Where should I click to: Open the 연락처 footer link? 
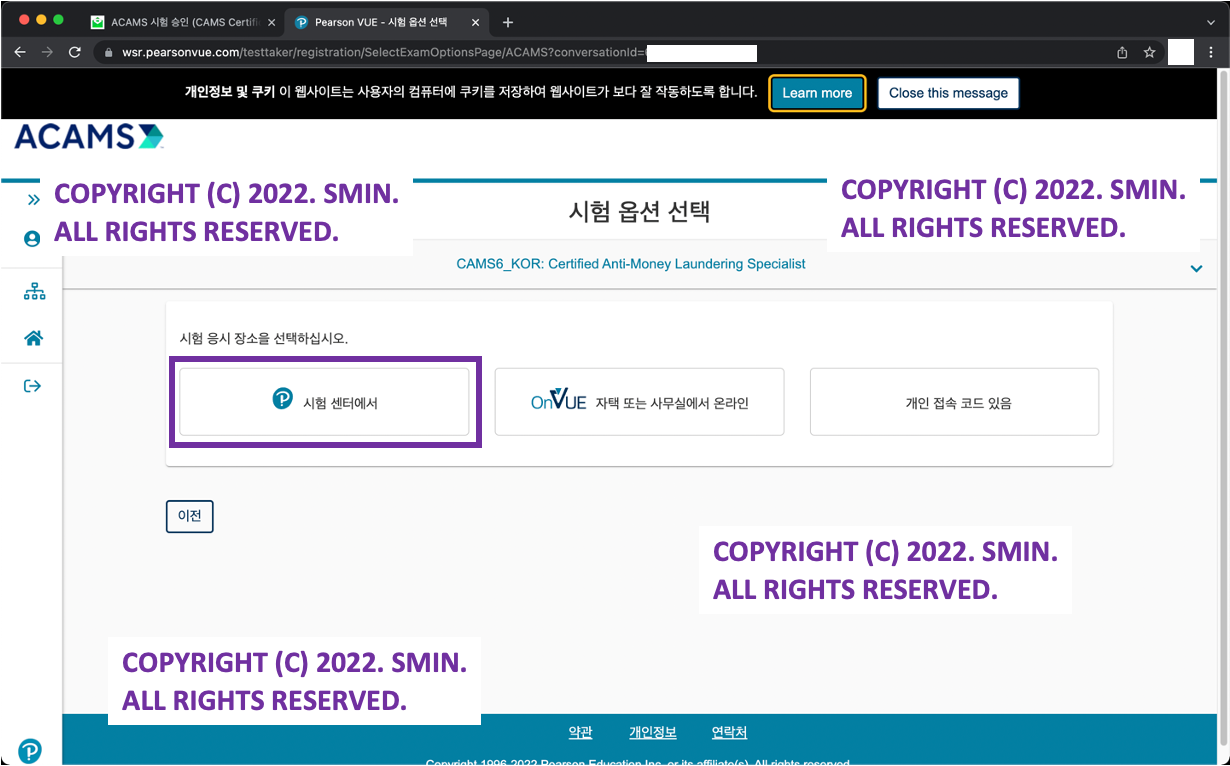729,732
